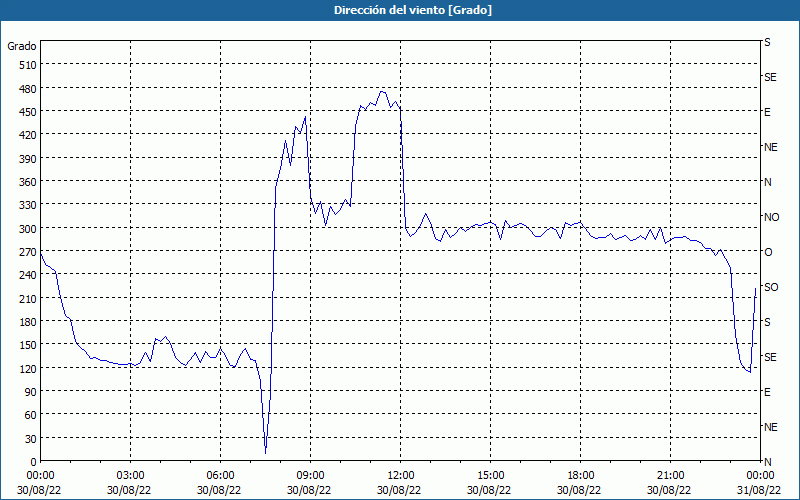The height and width of the screenshot is (500, 800).
Task: Click the 15:00 time axis label
Action: [490, 476]
